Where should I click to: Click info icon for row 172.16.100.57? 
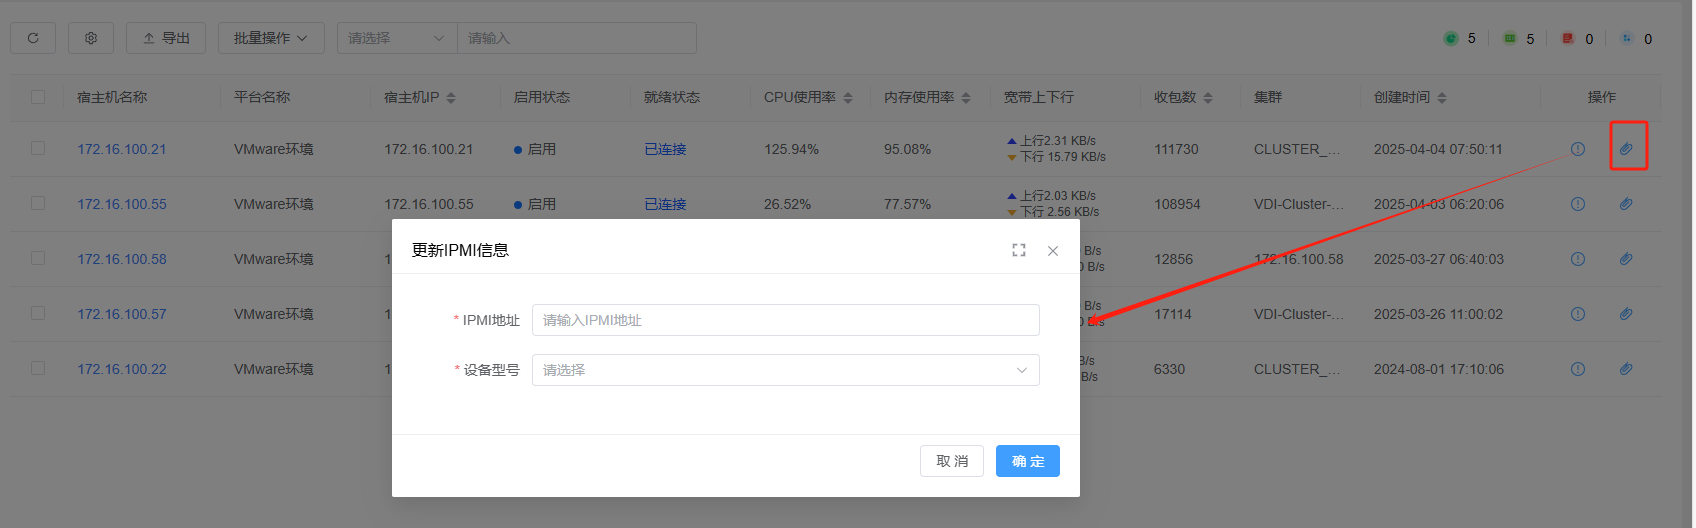coord(1578,314)
